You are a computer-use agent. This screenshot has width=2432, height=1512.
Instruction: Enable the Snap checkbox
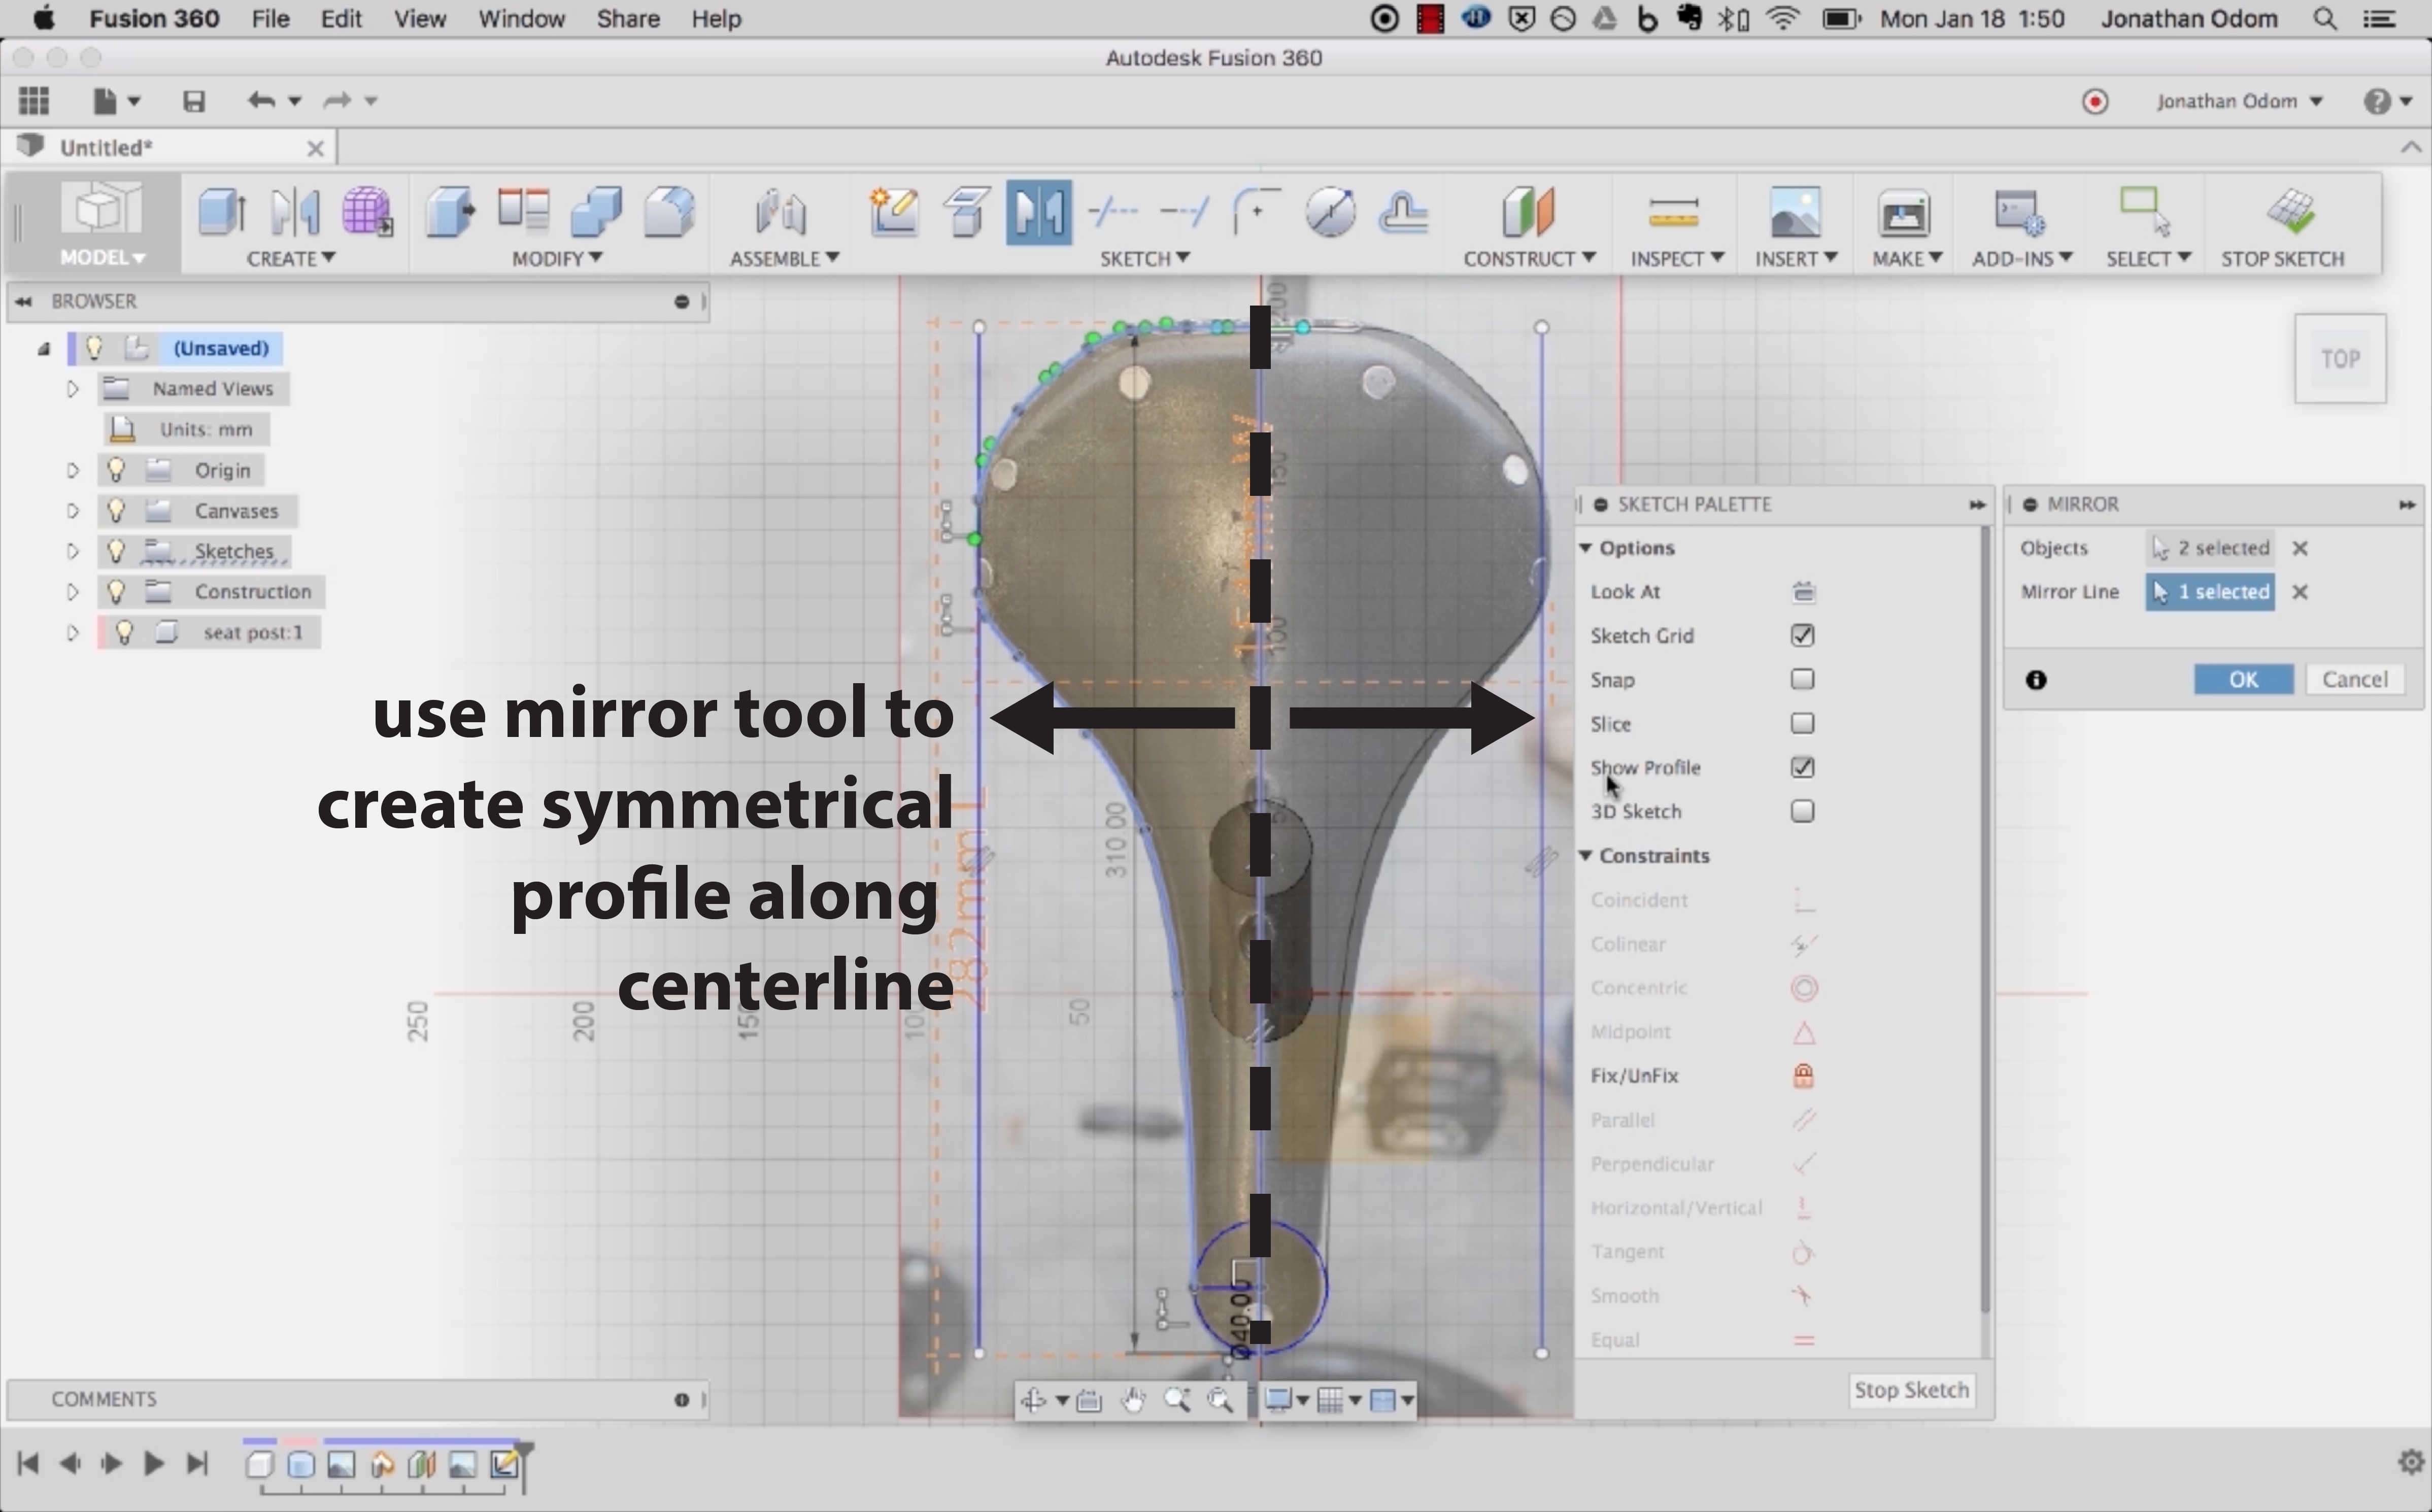pyautogui.click(x=1802, y=680)
